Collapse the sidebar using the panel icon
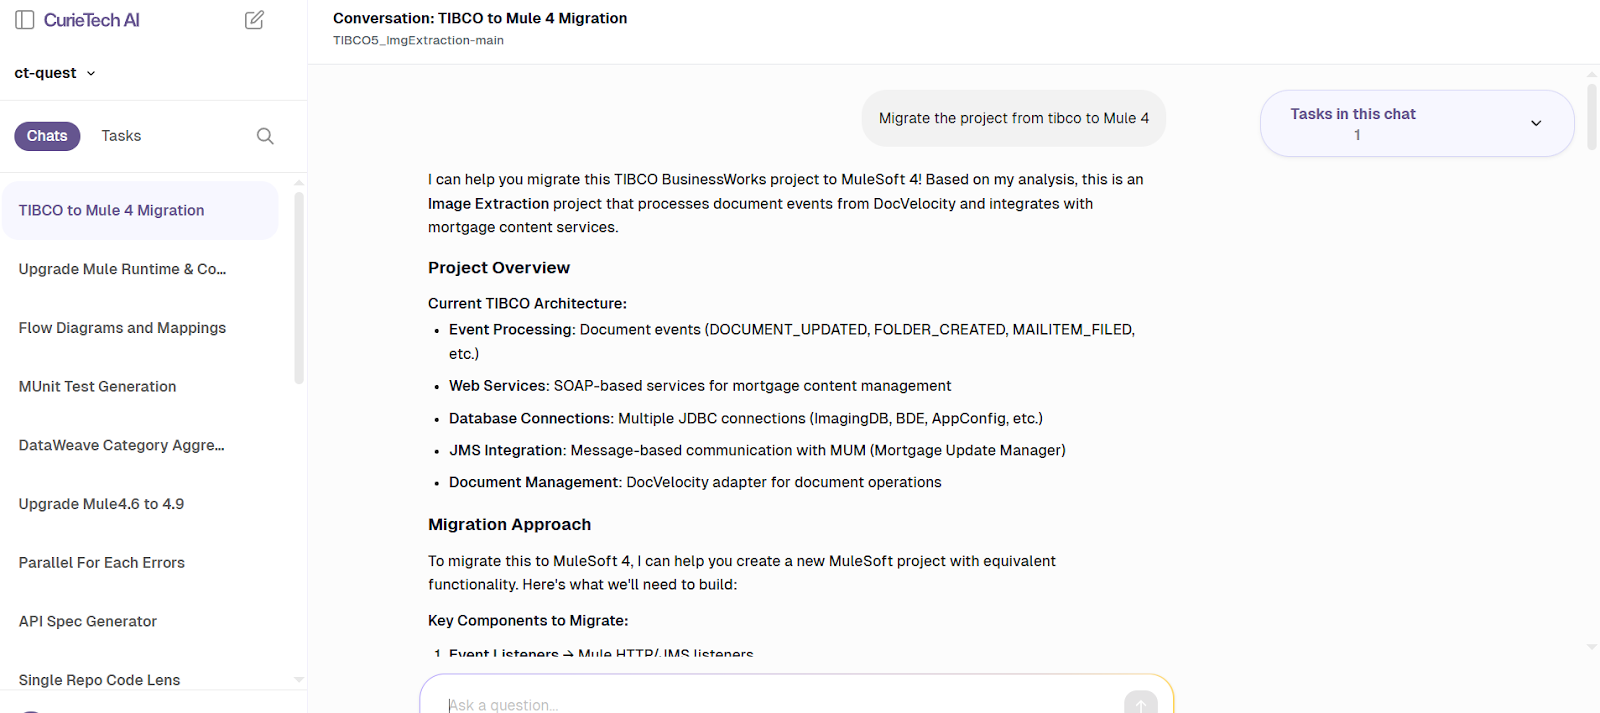Viewport: 1600px width, 713px height. [24, 18]
